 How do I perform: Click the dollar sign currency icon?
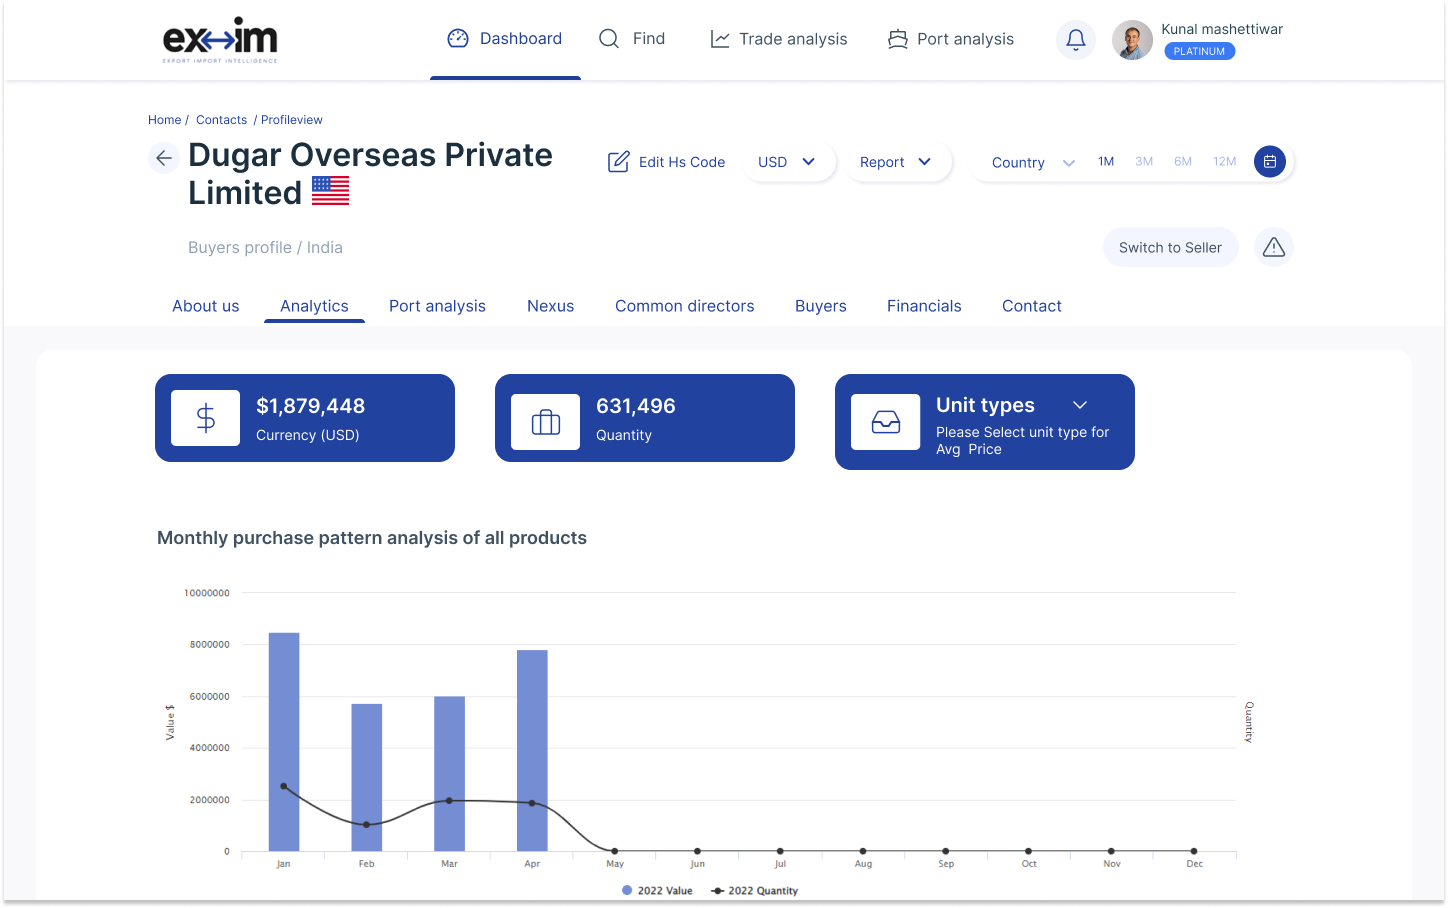click(205, 418)
